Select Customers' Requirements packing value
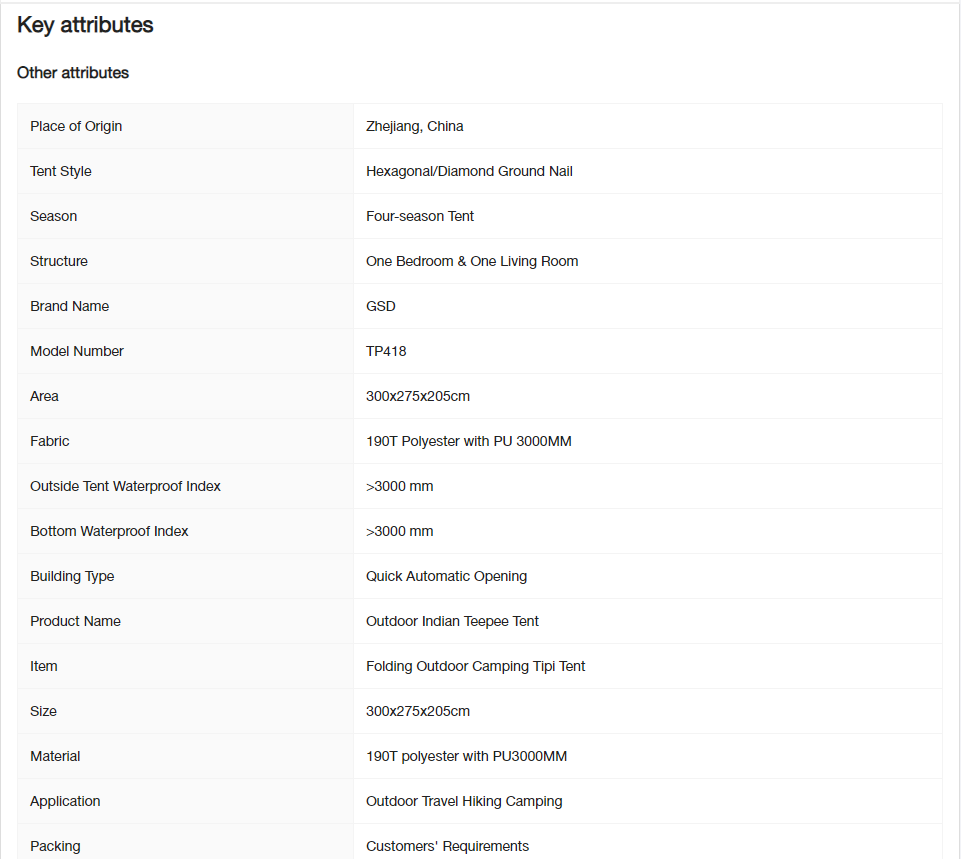Image resolution: width=961 pixels, height=859 pixels. coord(447,846)
